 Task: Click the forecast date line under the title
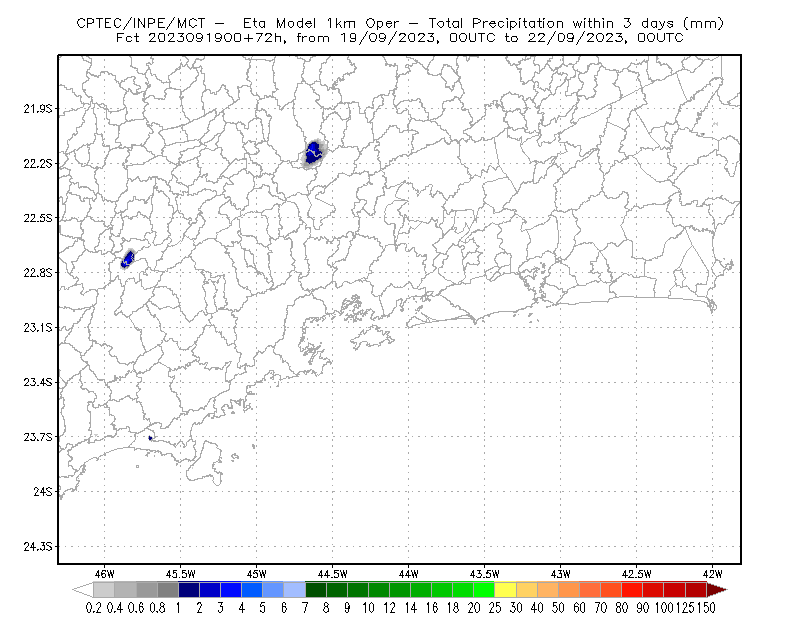[399, 38]
